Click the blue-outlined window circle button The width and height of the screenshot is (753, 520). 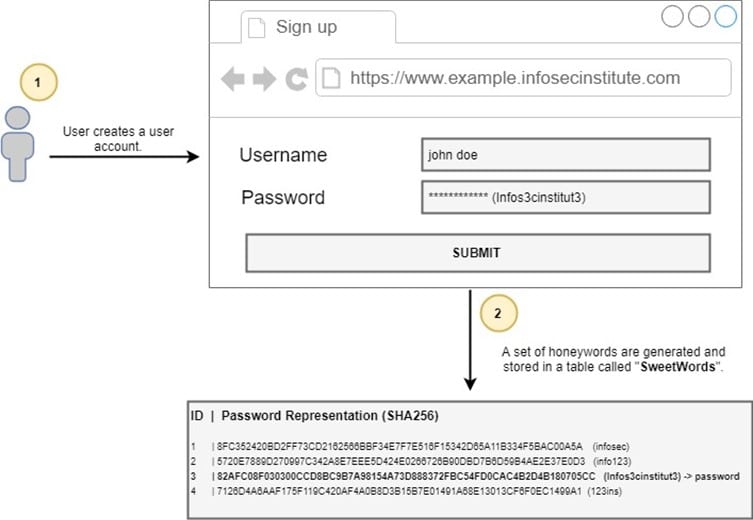725,16
